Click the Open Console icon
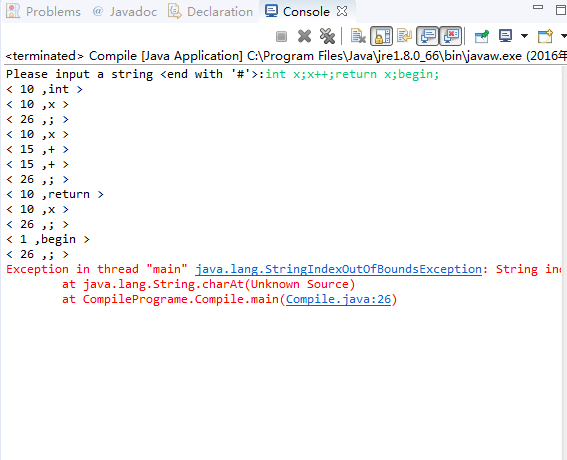The image size is (567, 460). (545, 36)
